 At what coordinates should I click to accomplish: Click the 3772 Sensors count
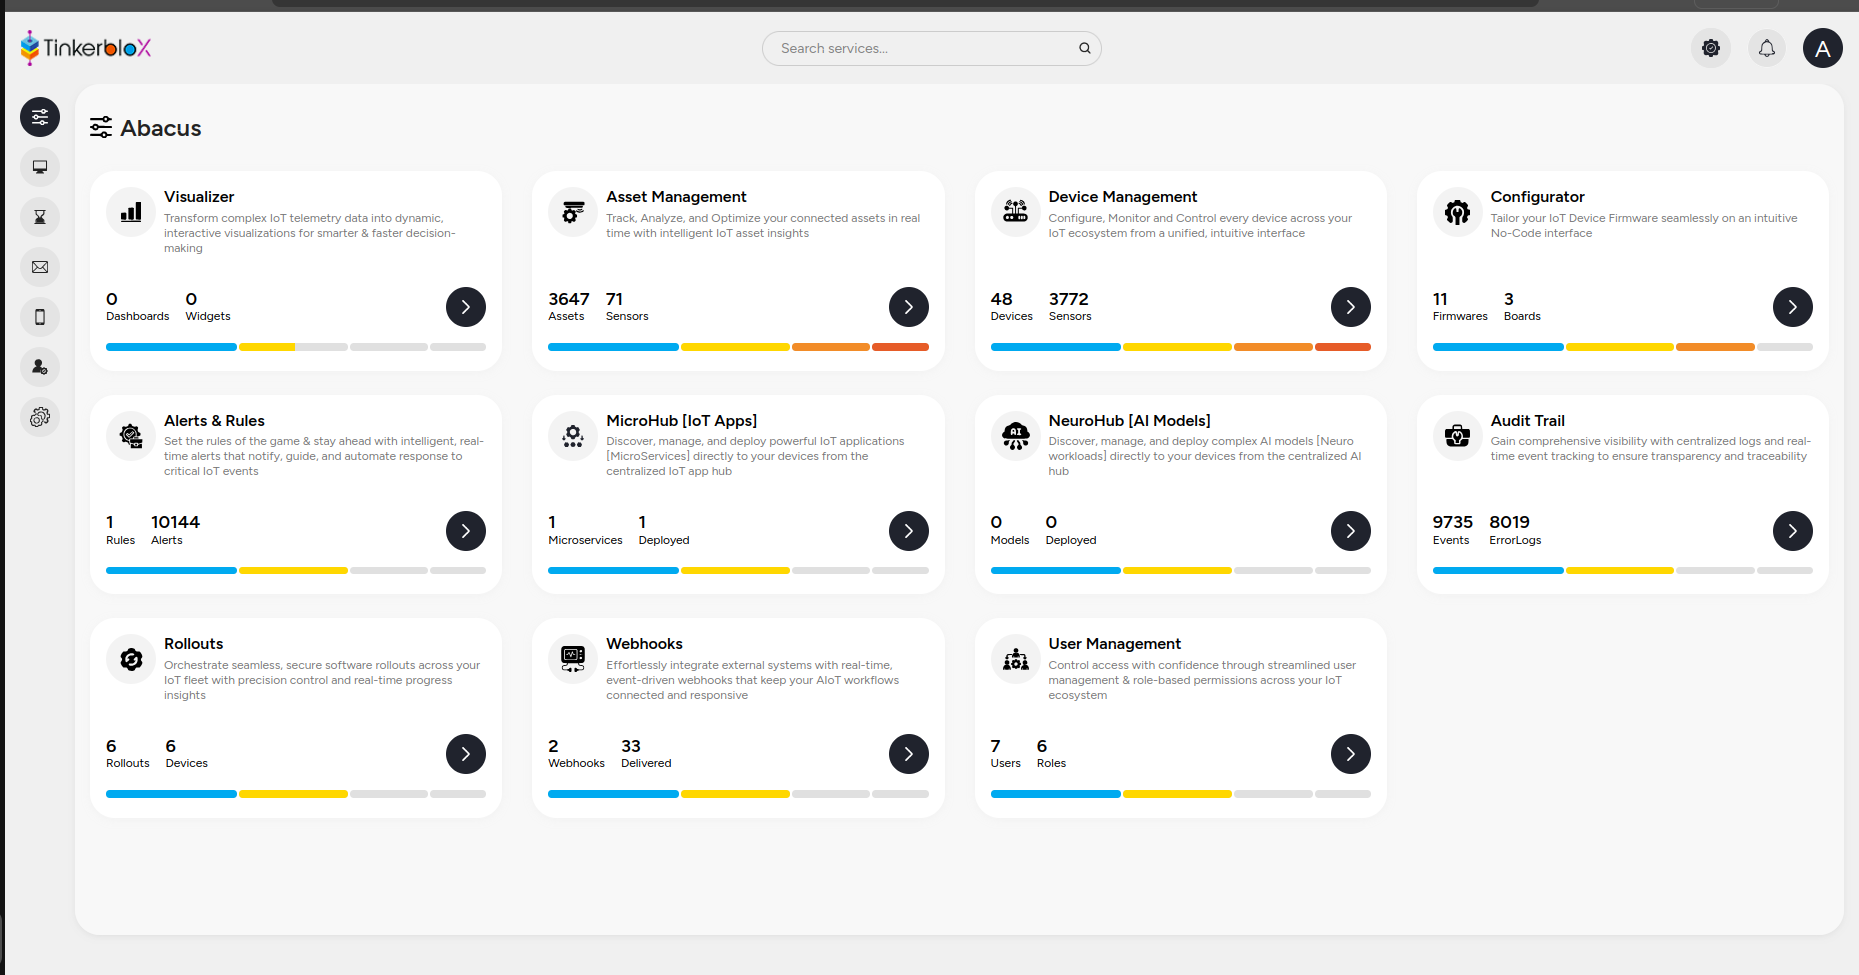click(x=1070, y=306)
